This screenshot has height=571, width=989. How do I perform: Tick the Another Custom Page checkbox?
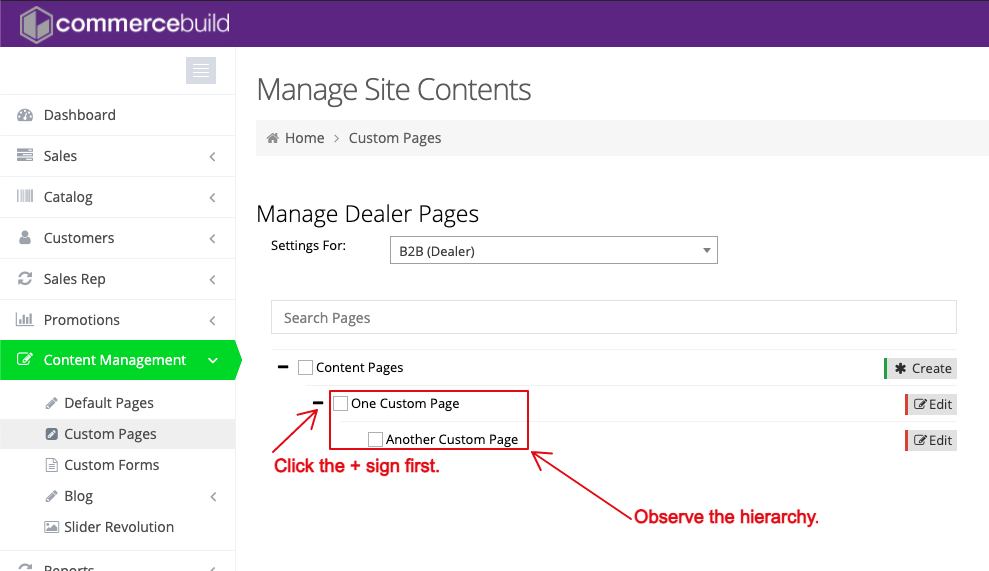[x=376, y=439]
